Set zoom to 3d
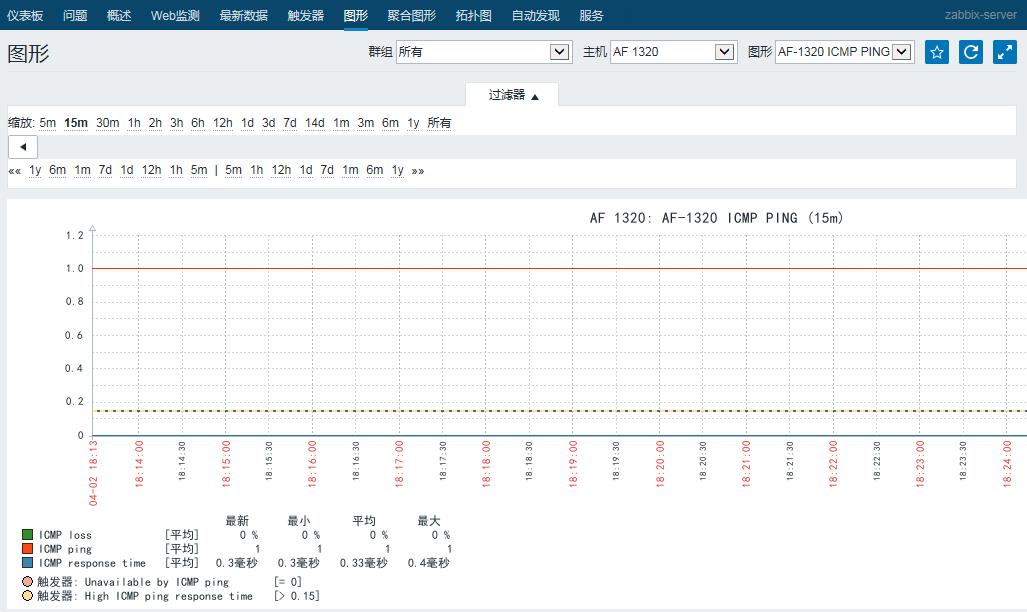The height and width of the screenshot is (612, 1027). click(x=269, y=123)
